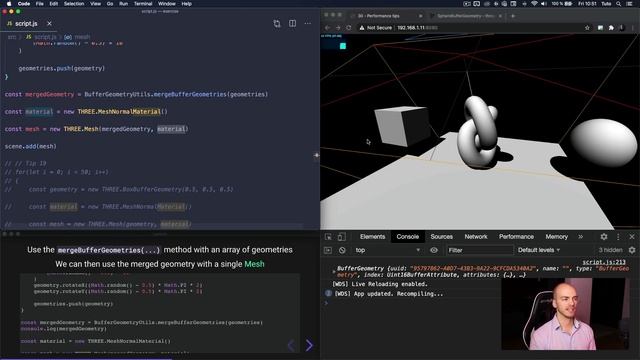Click the green Mesh link in slide
Image resolution: width=640 pixels, height=360 pixels.
tap(254, 264)
